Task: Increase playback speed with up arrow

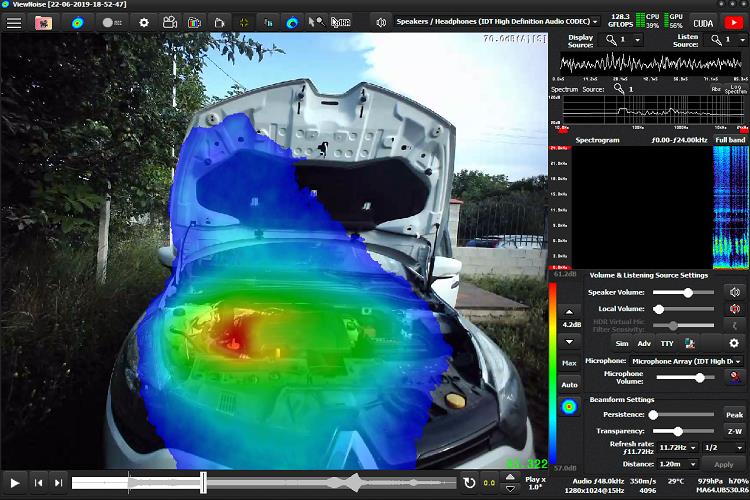Action: (x=510, y=477)
